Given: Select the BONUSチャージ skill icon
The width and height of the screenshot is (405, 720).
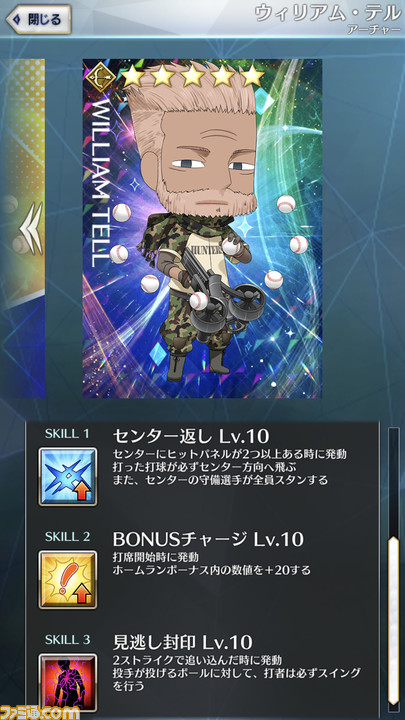Looking at the screenshot, I should pos(68,579).
